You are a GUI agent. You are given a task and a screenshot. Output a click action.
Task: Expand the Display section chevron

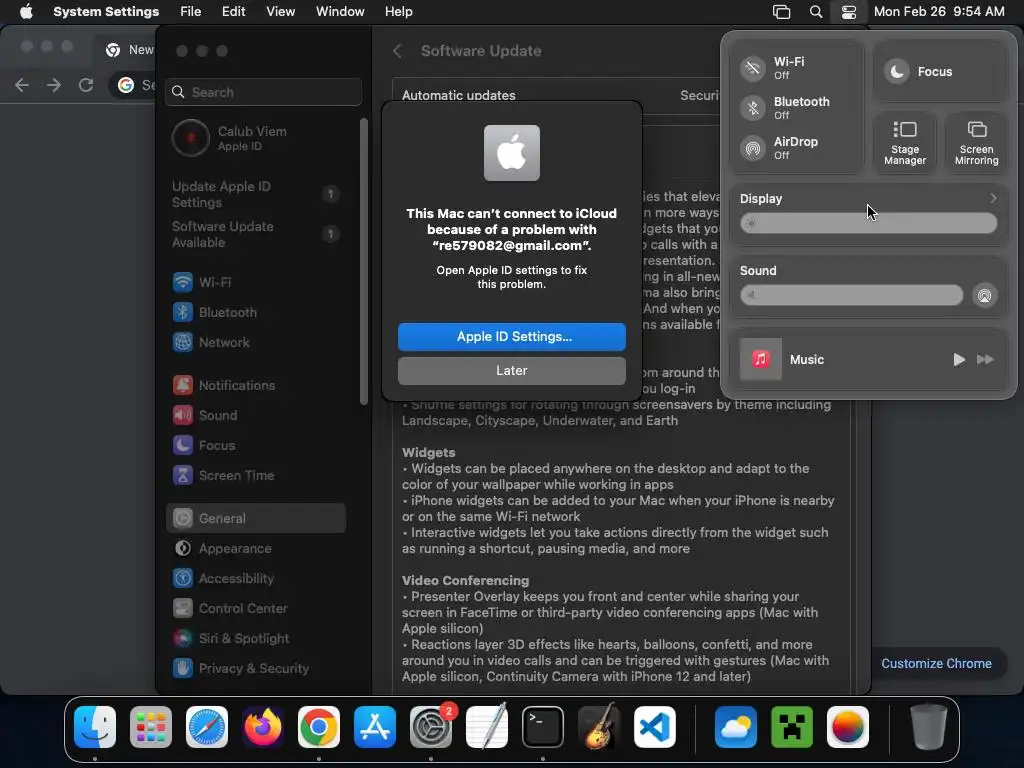pyautogui.click(x=993, y=198)
